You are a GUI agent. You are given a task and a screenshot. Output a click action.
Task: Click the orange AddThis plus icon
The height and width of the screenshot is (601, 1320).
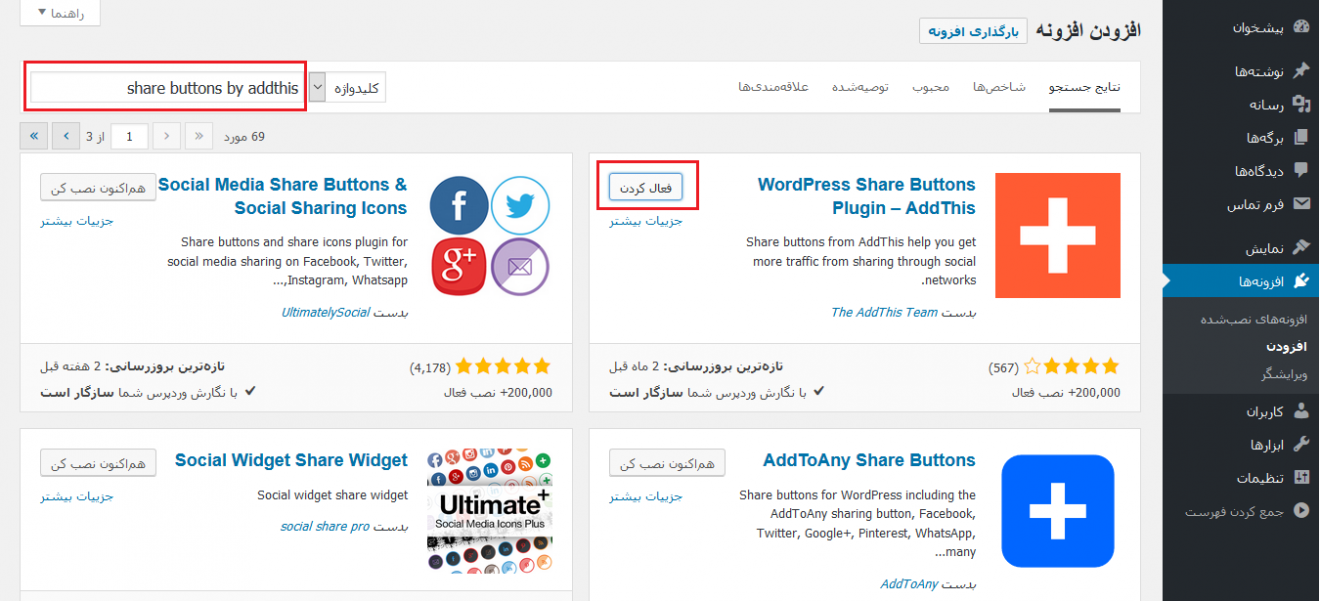click(1057, 235)
